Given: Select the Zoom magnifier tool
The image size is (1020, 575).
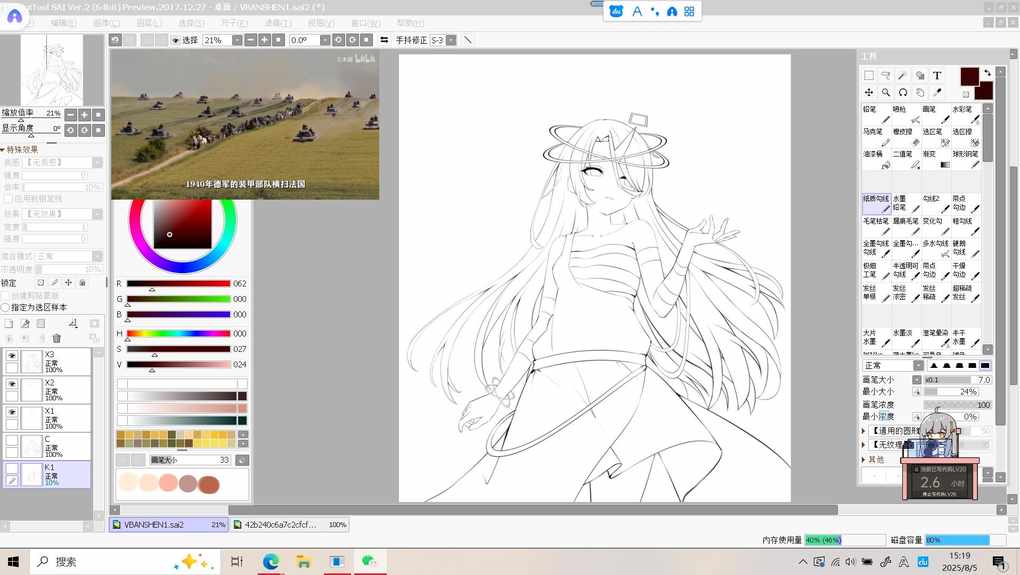Looking at the screenshot, I should 885,92.
